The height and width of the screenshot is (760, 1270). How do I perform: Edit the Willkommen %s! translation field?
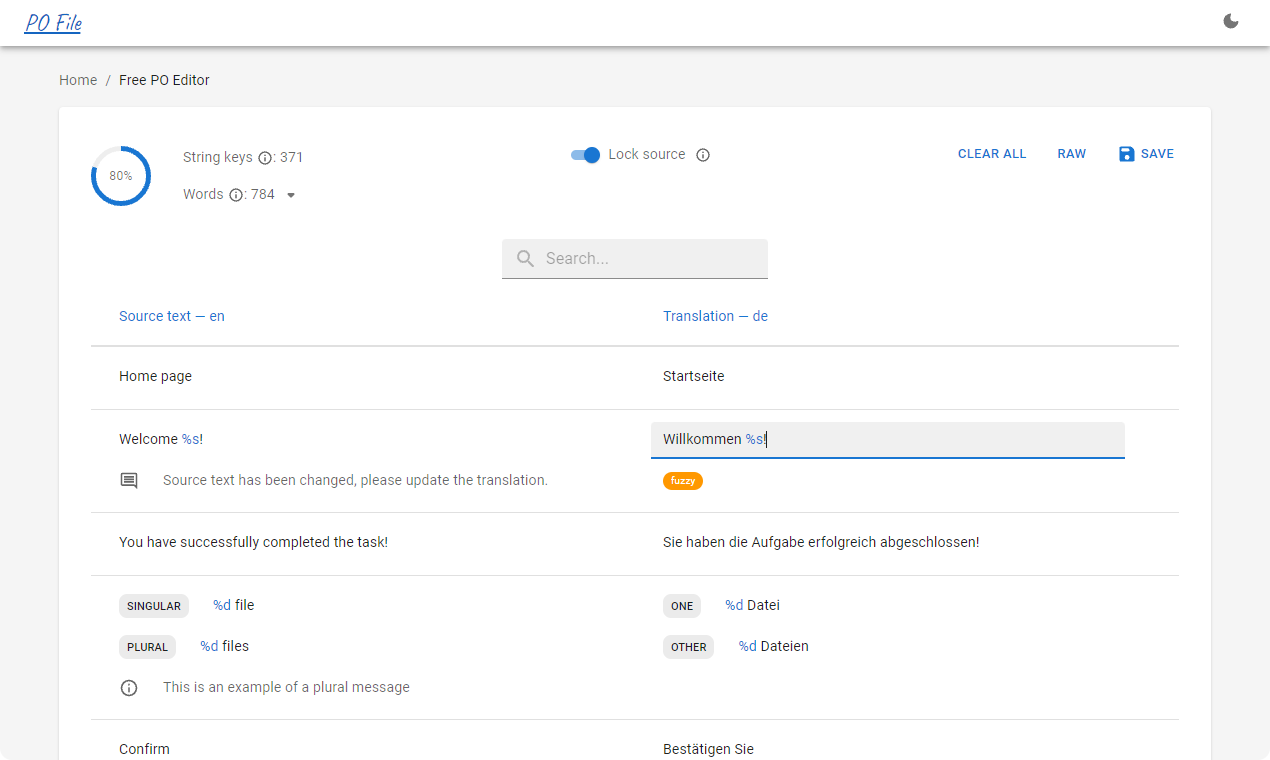888,440
